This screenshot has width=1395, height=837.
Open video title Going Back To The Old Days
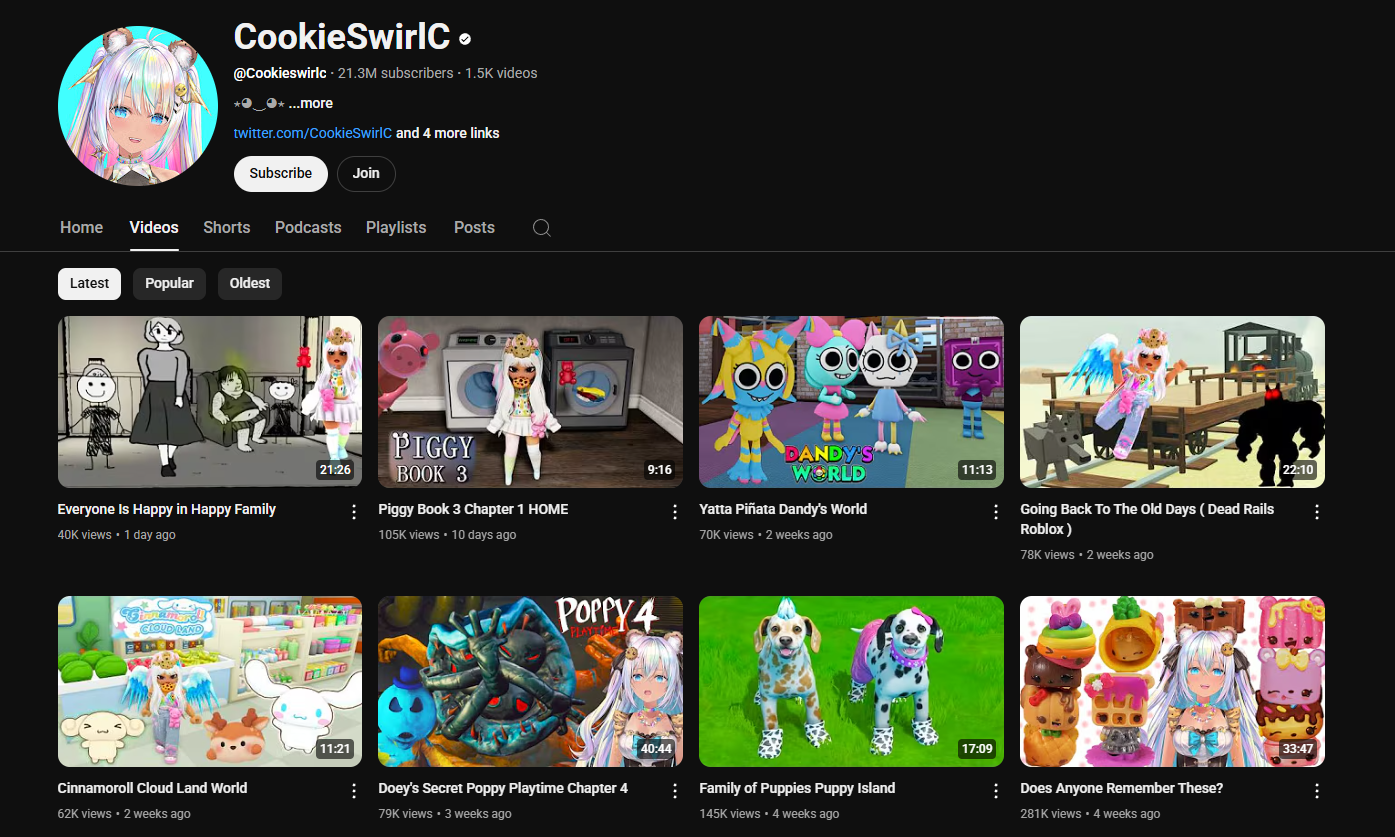(x=1147, y=519)
